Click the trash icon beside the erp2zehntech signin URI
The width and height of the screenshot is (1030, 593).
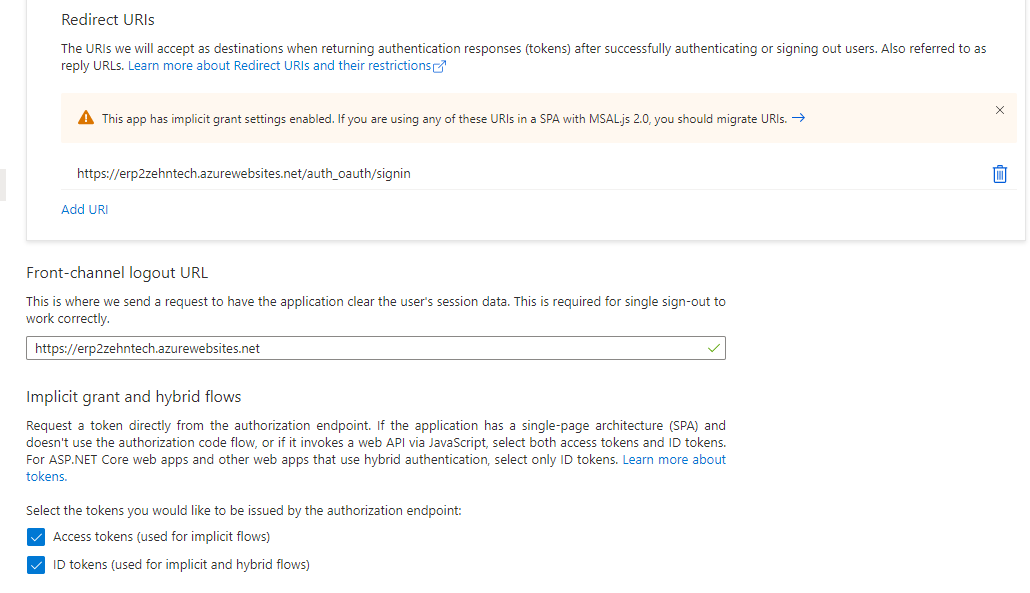coord(999,173)
